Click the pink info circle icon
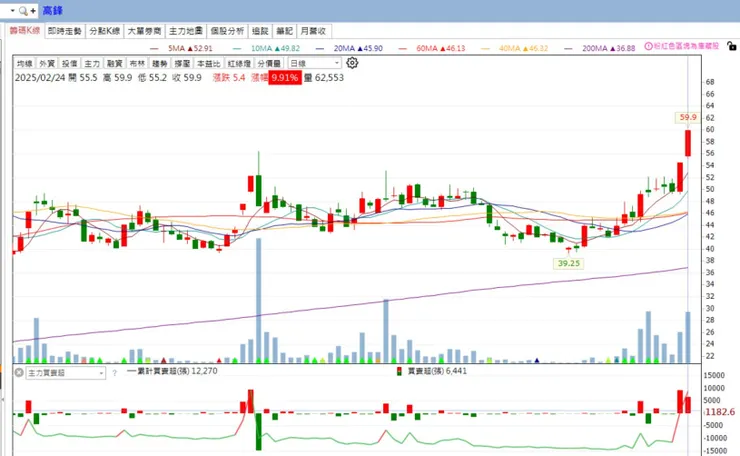 [648, 46]
